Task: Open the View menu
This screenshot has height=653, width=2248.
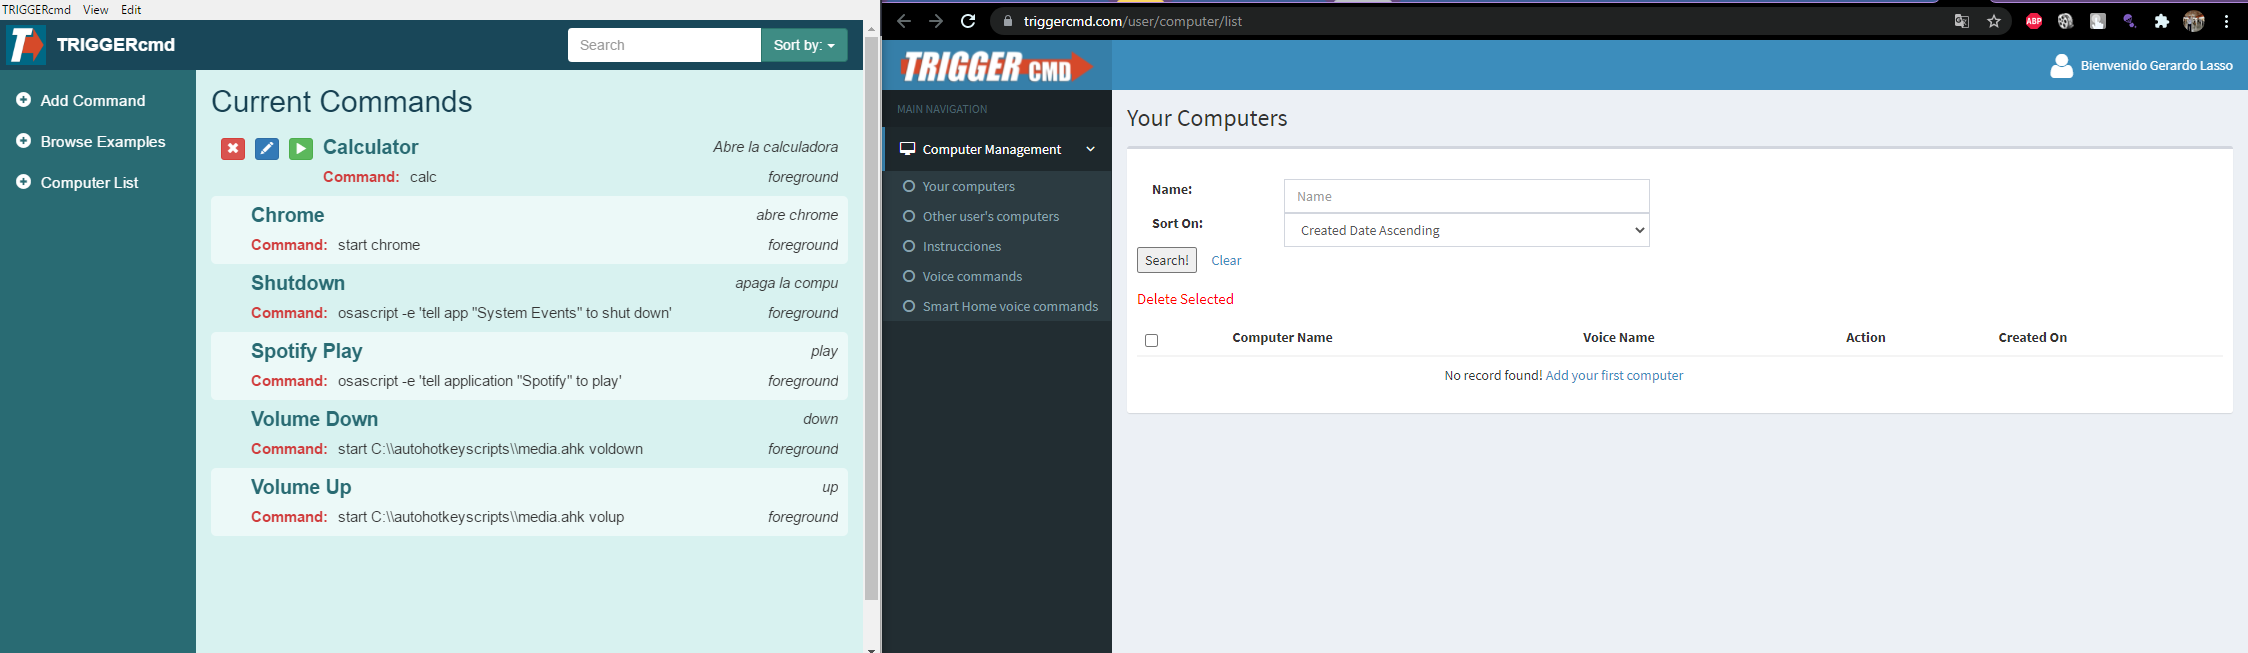Action: coord(96,9)
